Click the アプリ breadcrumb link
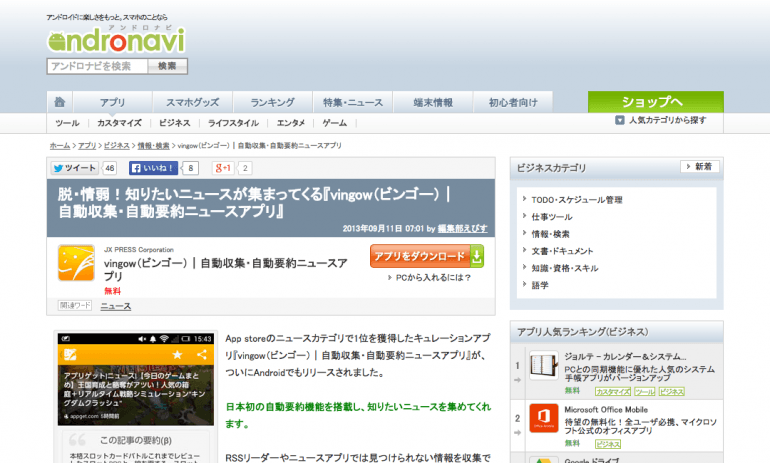 click(x=87, y=146)
